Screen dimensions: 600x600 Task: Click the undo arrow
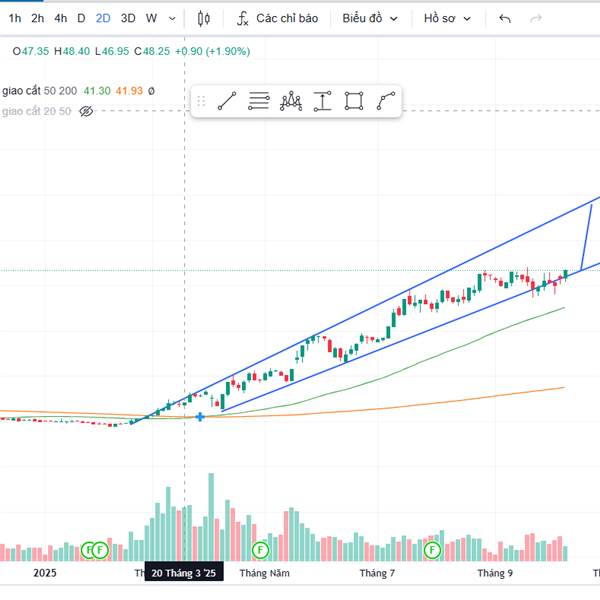[x=505, y=18]
